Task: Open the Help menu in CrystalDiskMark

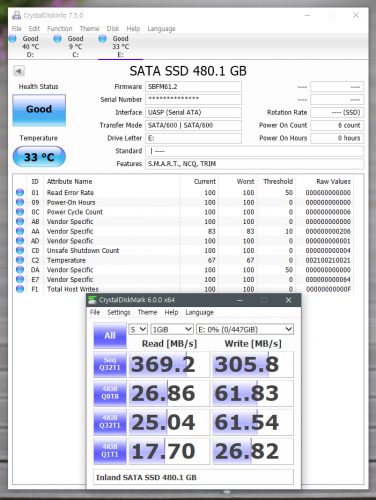Action: coord(171,312)
